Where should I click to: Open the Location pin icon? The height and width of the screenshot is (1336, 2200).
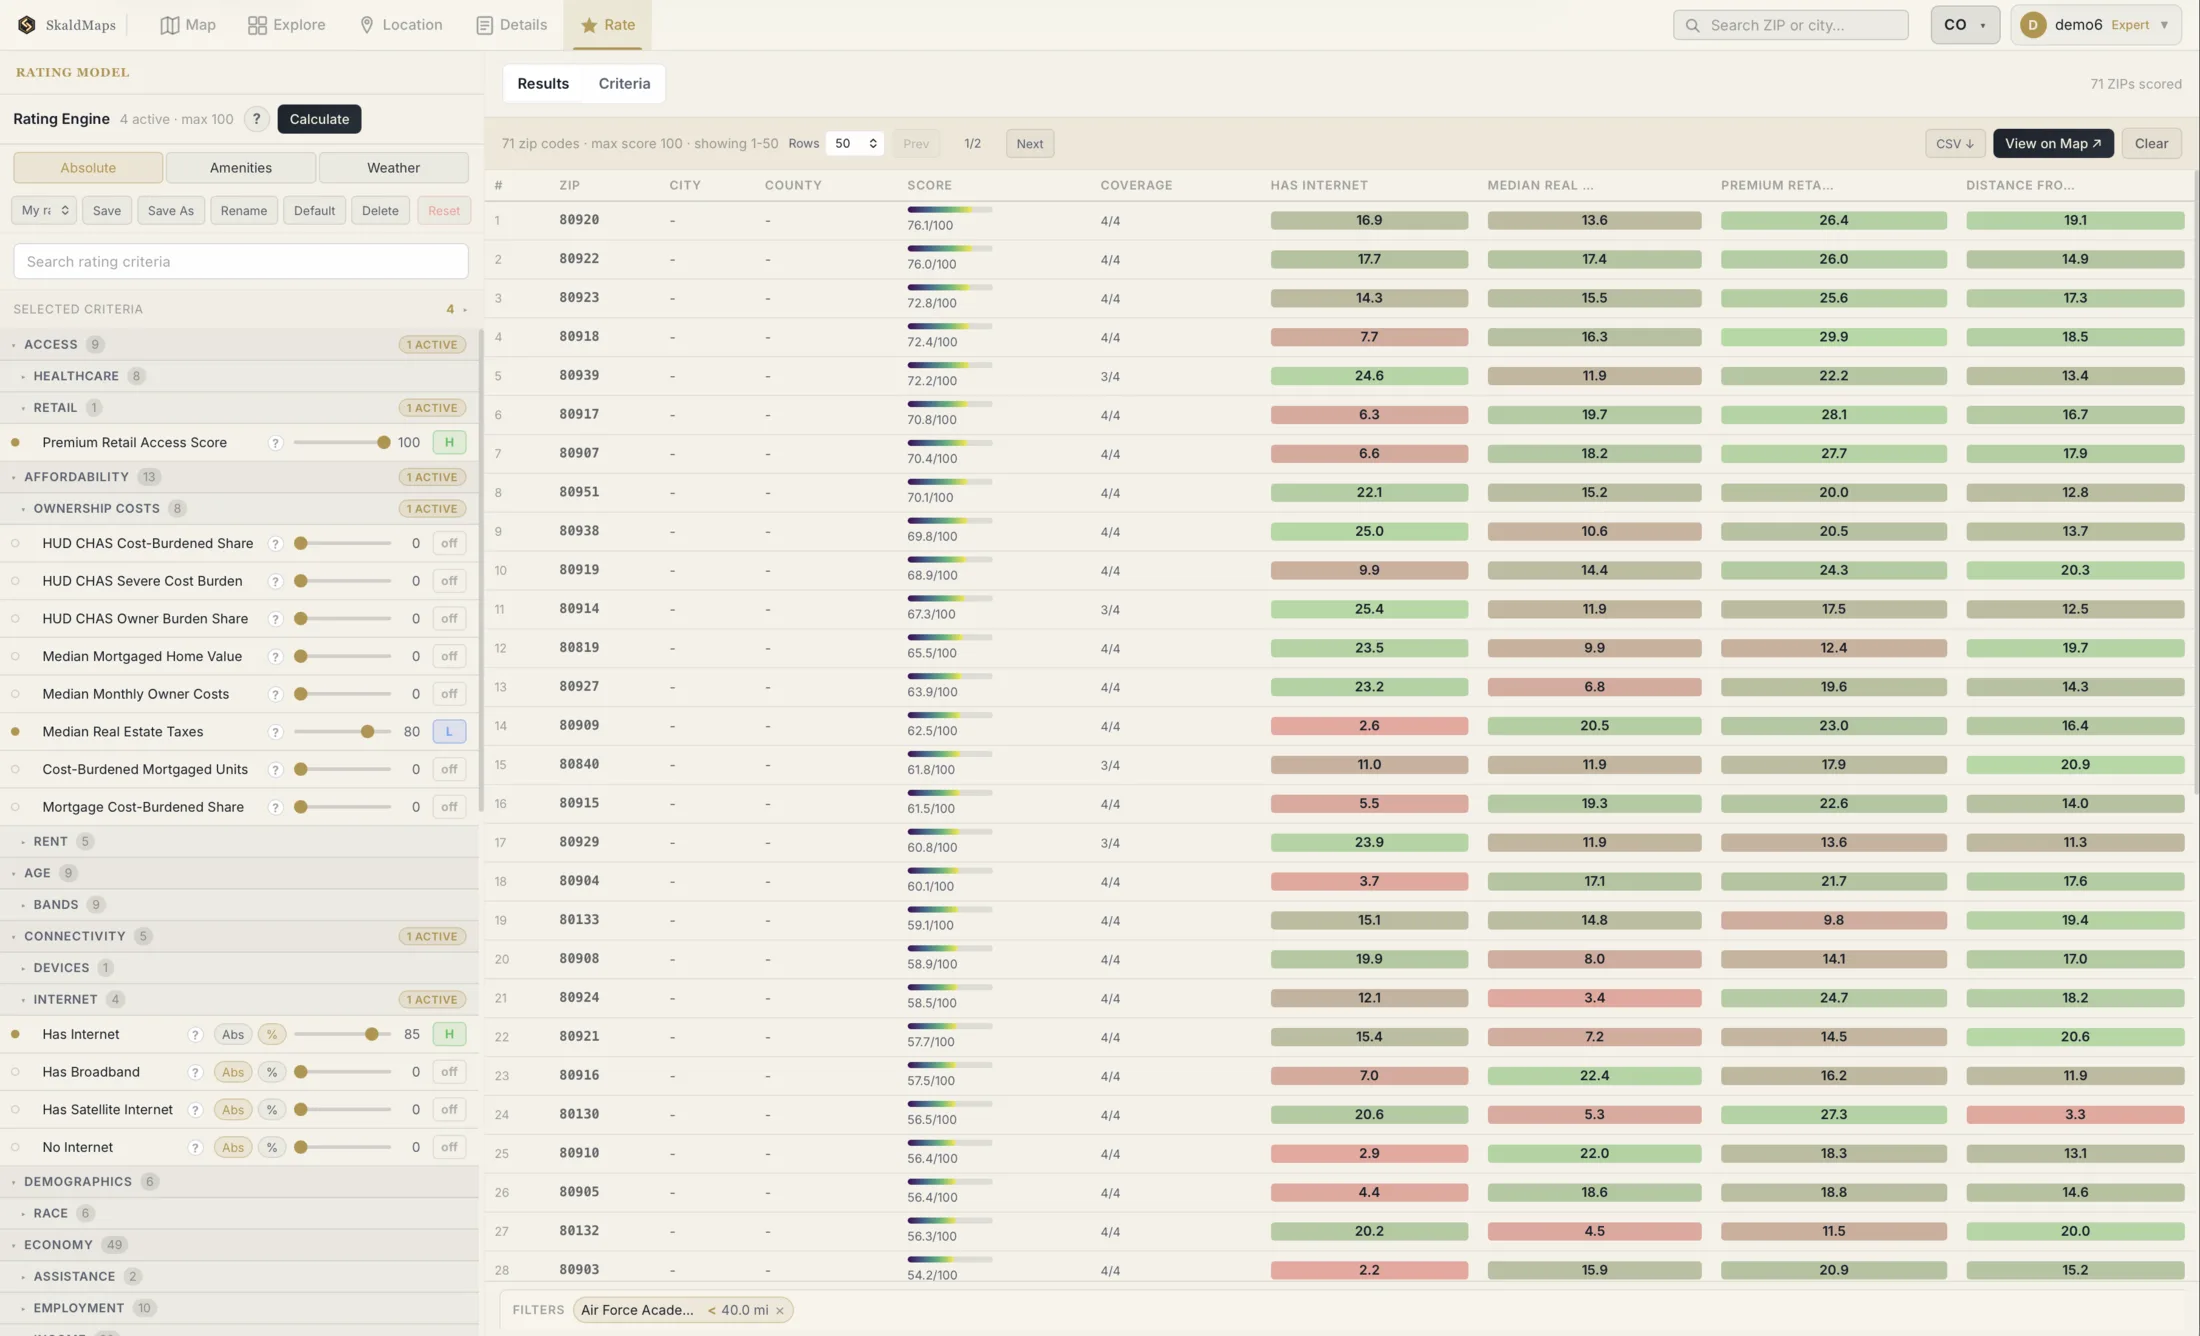(367, 25)
